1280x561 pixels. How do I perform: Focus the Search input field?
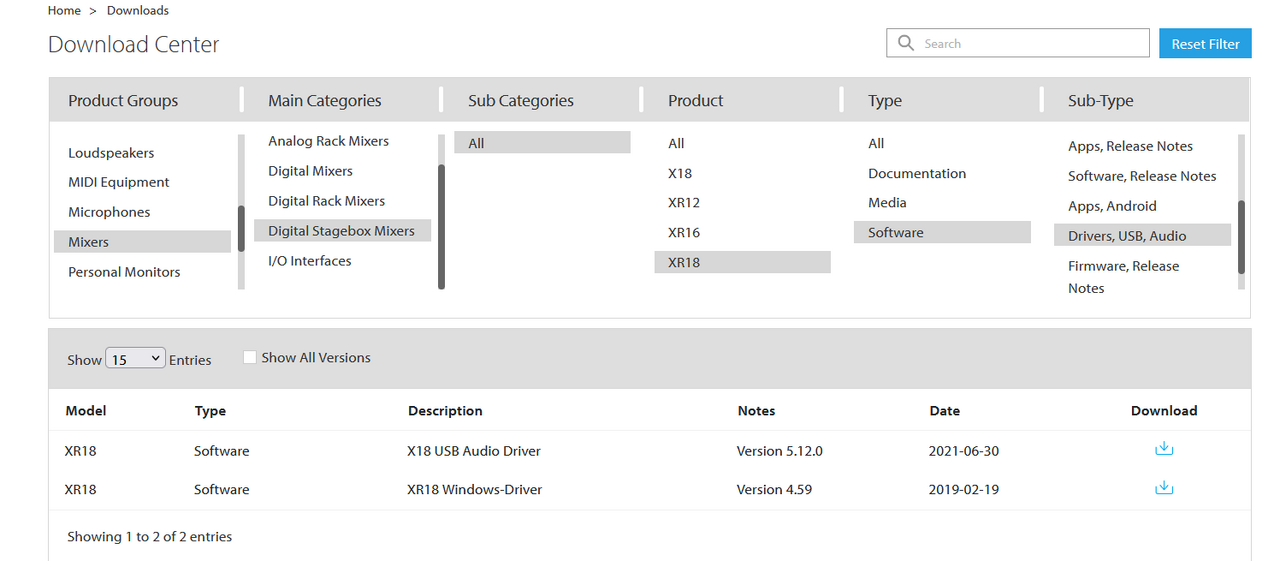coord(1018,43)
